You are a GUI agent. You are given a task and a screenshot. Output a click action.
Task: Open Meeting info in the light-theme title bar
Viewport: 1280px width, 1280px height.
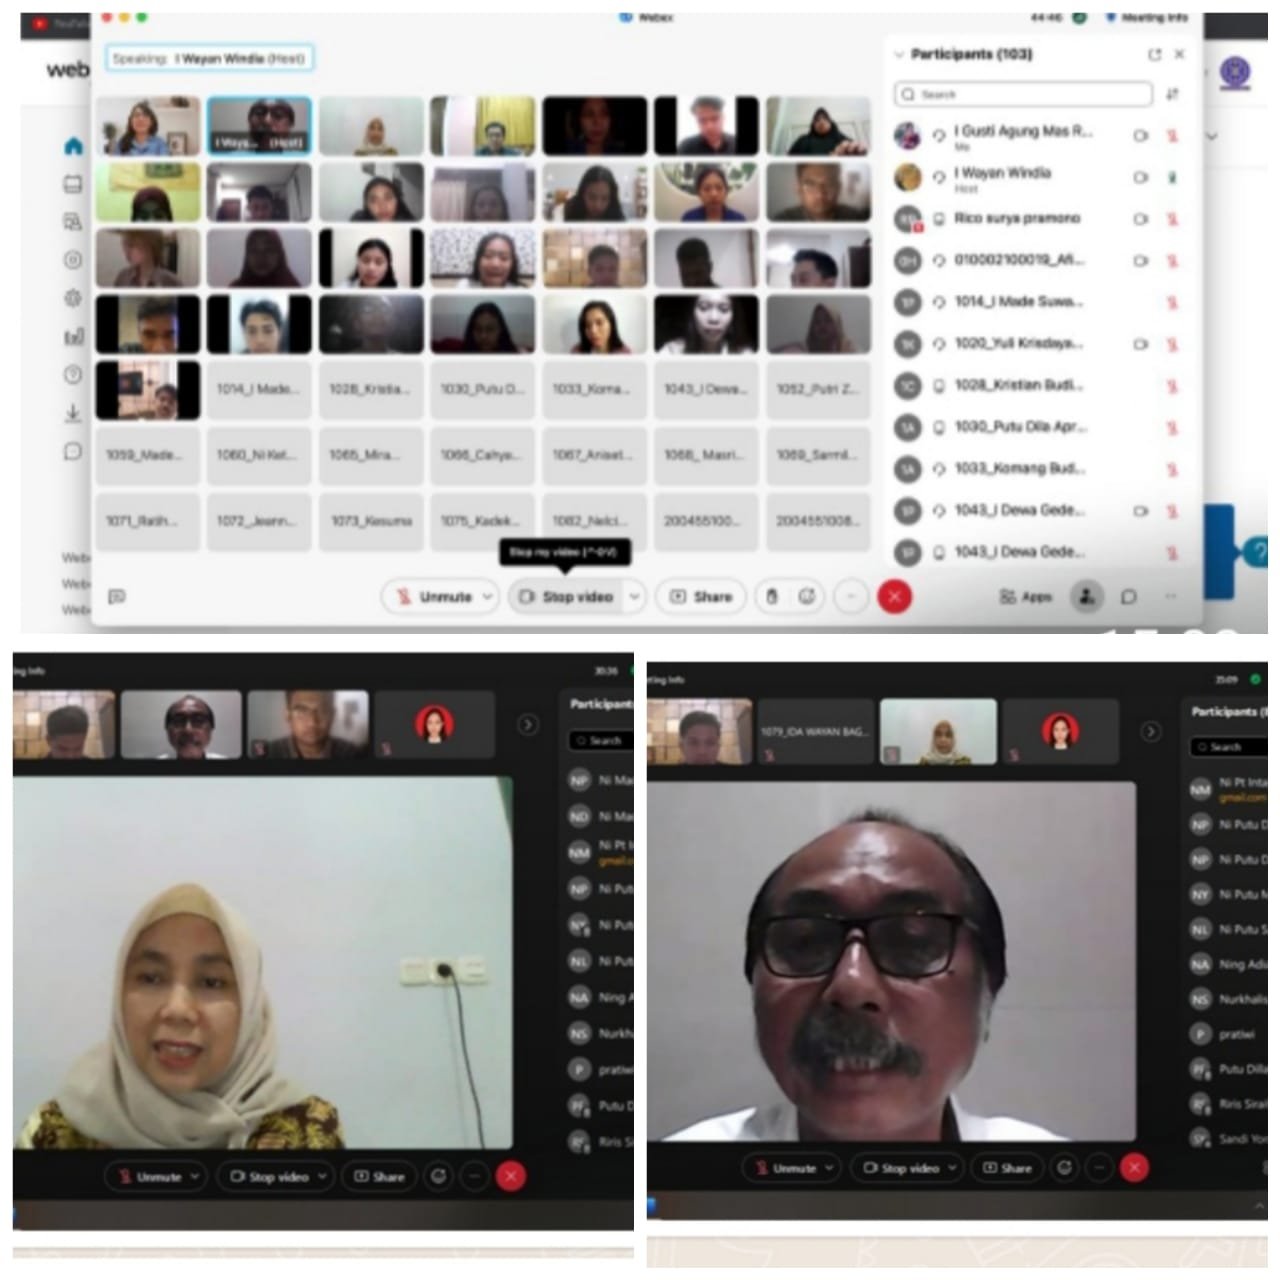(x=1148, y=17)
